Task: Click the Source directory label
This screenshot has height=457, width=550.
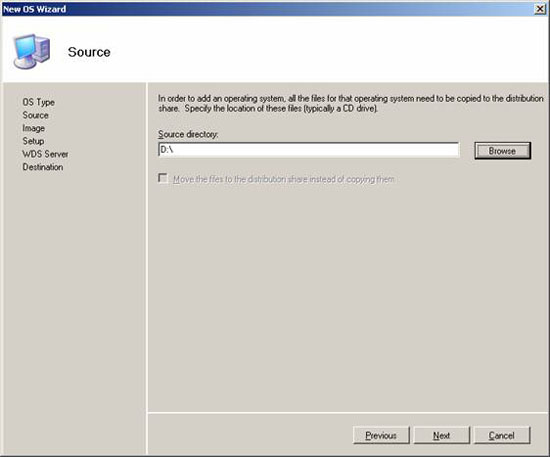Action: (x=188, y=134)
